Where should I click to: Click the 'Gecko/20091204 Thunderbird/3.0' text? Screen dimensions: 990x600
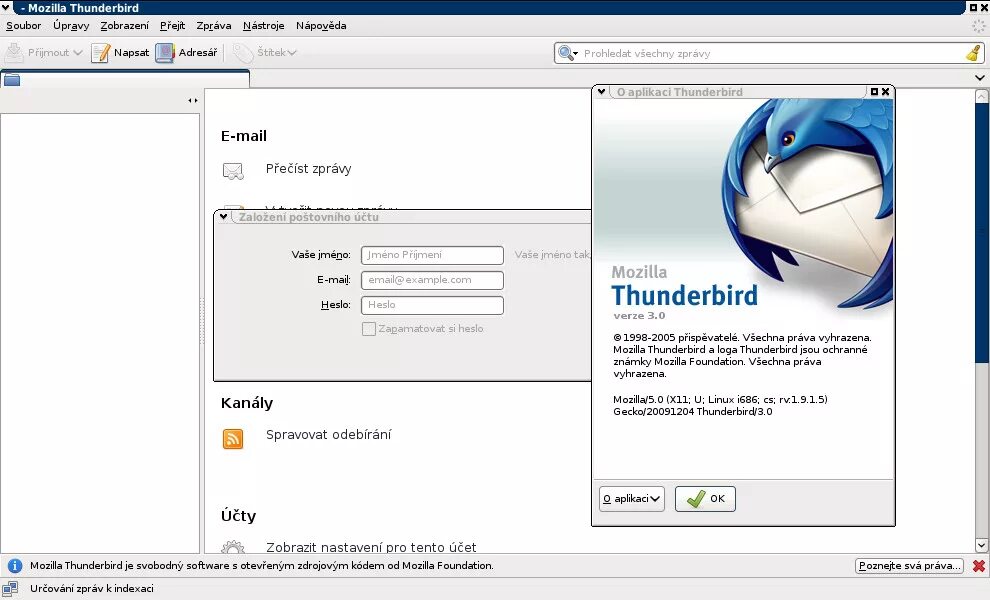coord(693,412)
